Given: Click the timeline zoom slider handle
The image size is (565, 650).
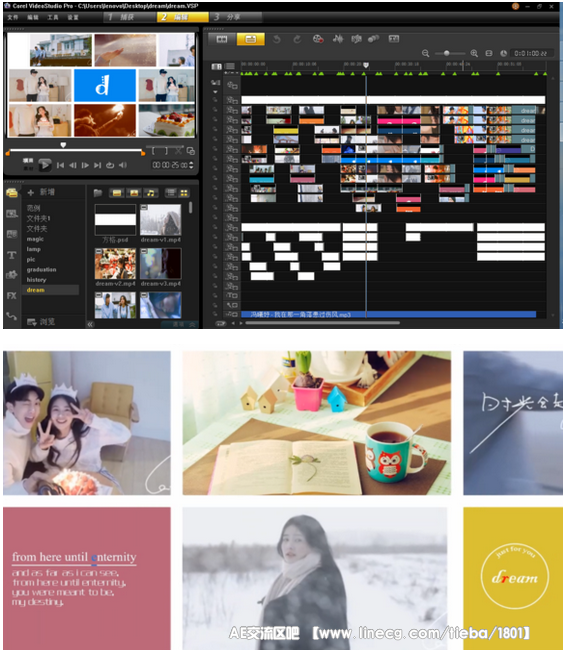Looking at the screenshot, I should click(446, 53).
